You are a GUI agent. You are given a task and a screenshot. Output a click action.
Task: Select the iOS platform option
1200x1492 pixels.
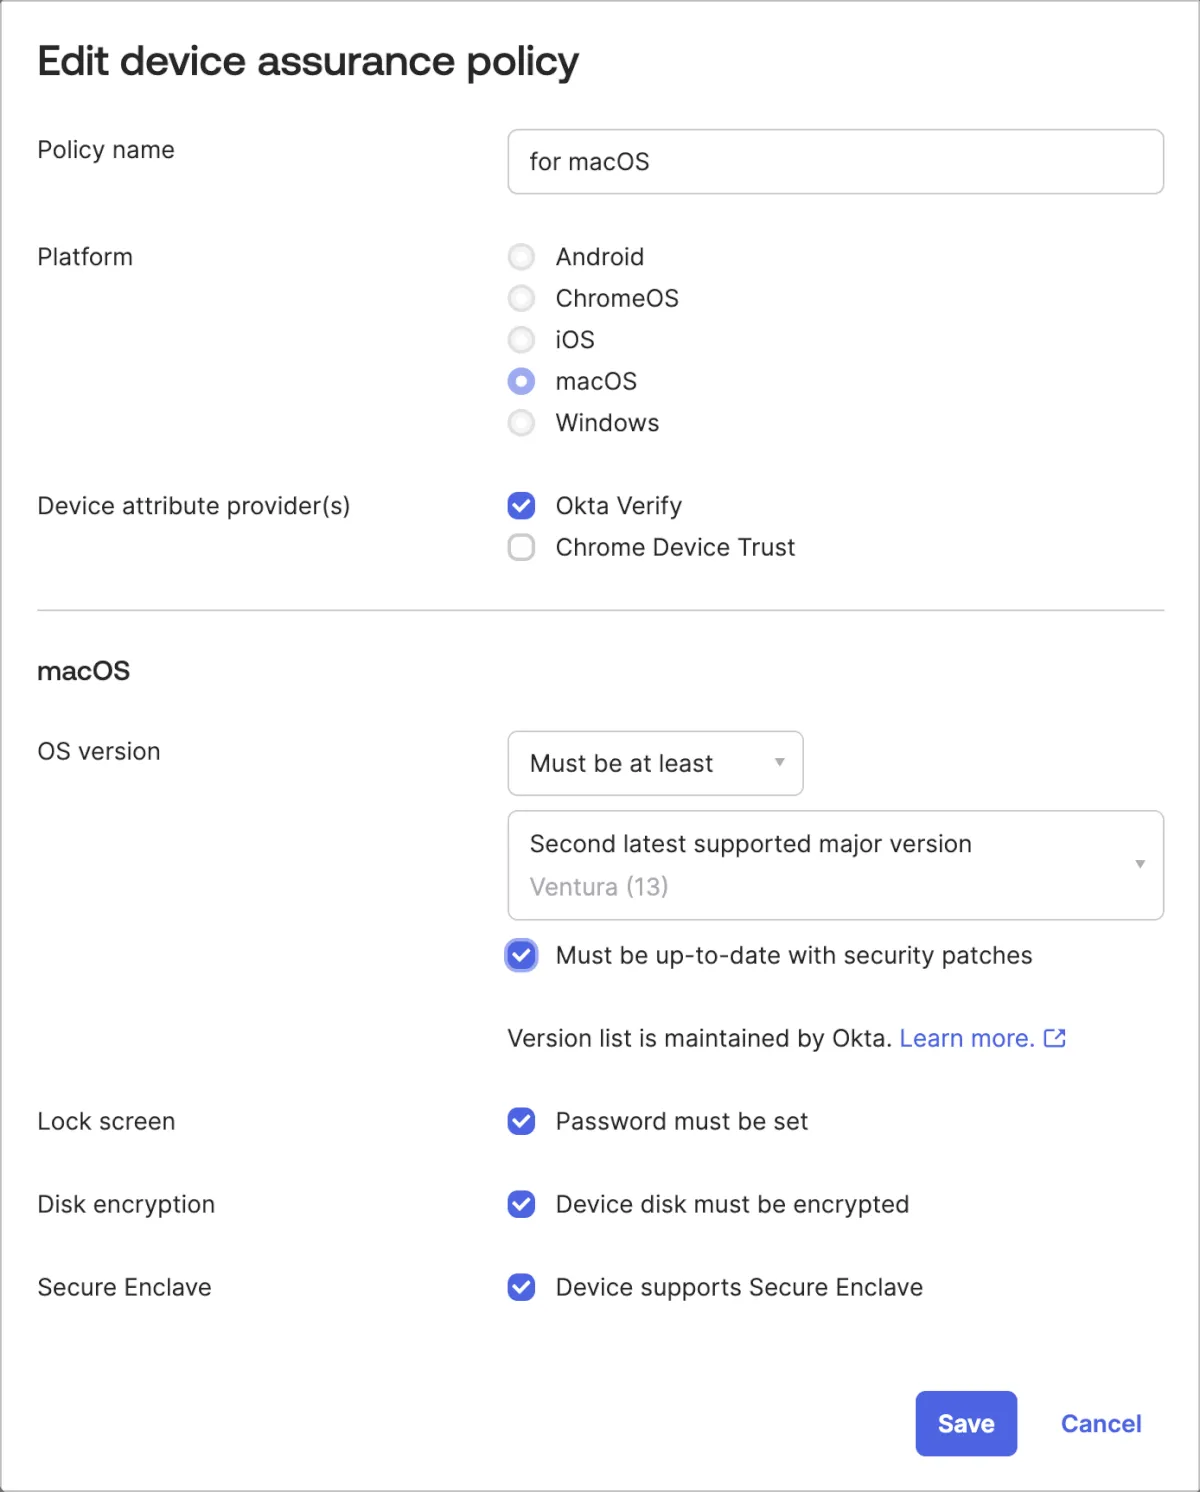(x=521, y=340)
